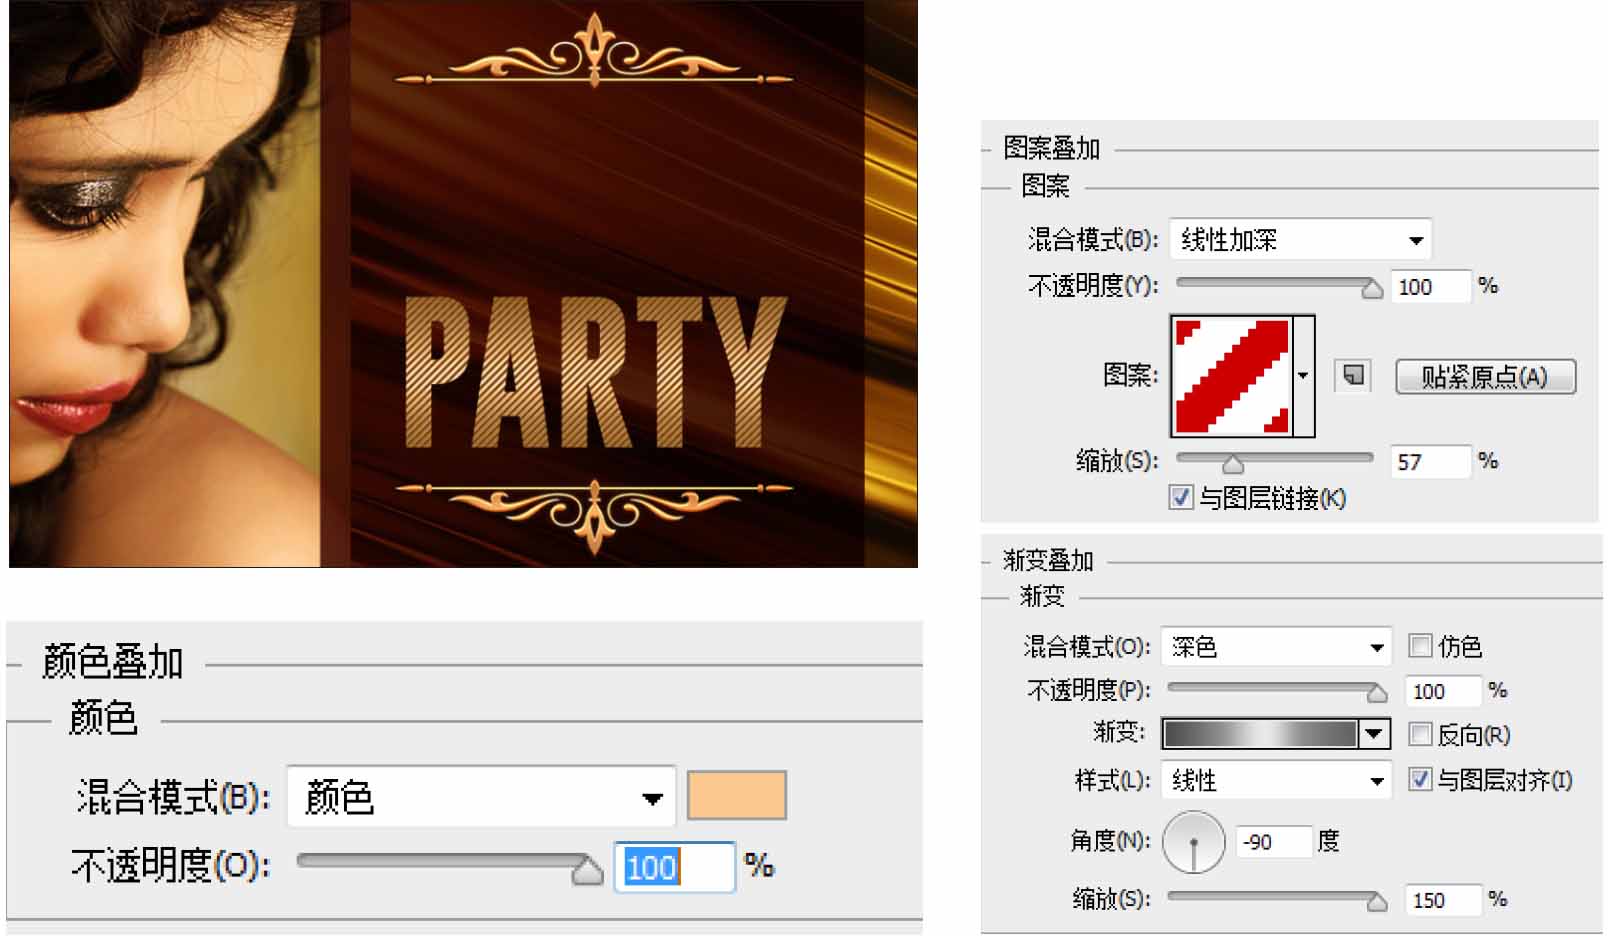Open the pattern picker arrow beside the red stripe thumbnail
Viewport: 1608px width, 936px height.
point(1303,376)
